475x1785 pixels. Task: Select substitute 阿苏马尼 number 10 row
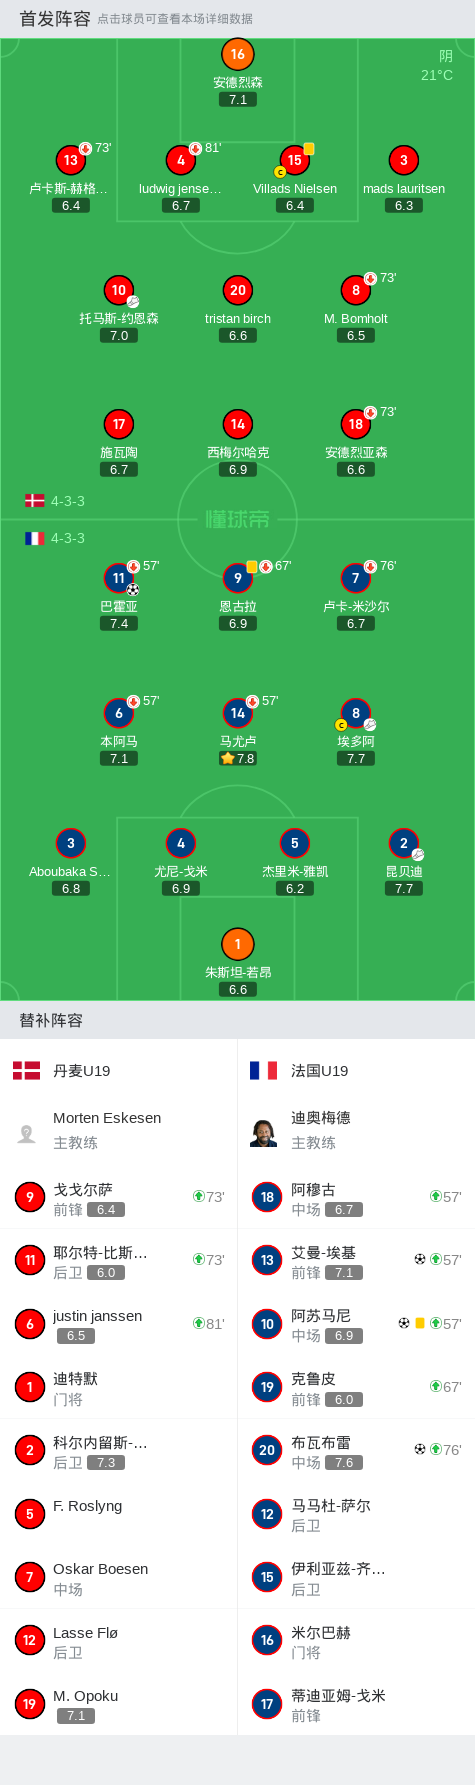(x=356, y=1324)
